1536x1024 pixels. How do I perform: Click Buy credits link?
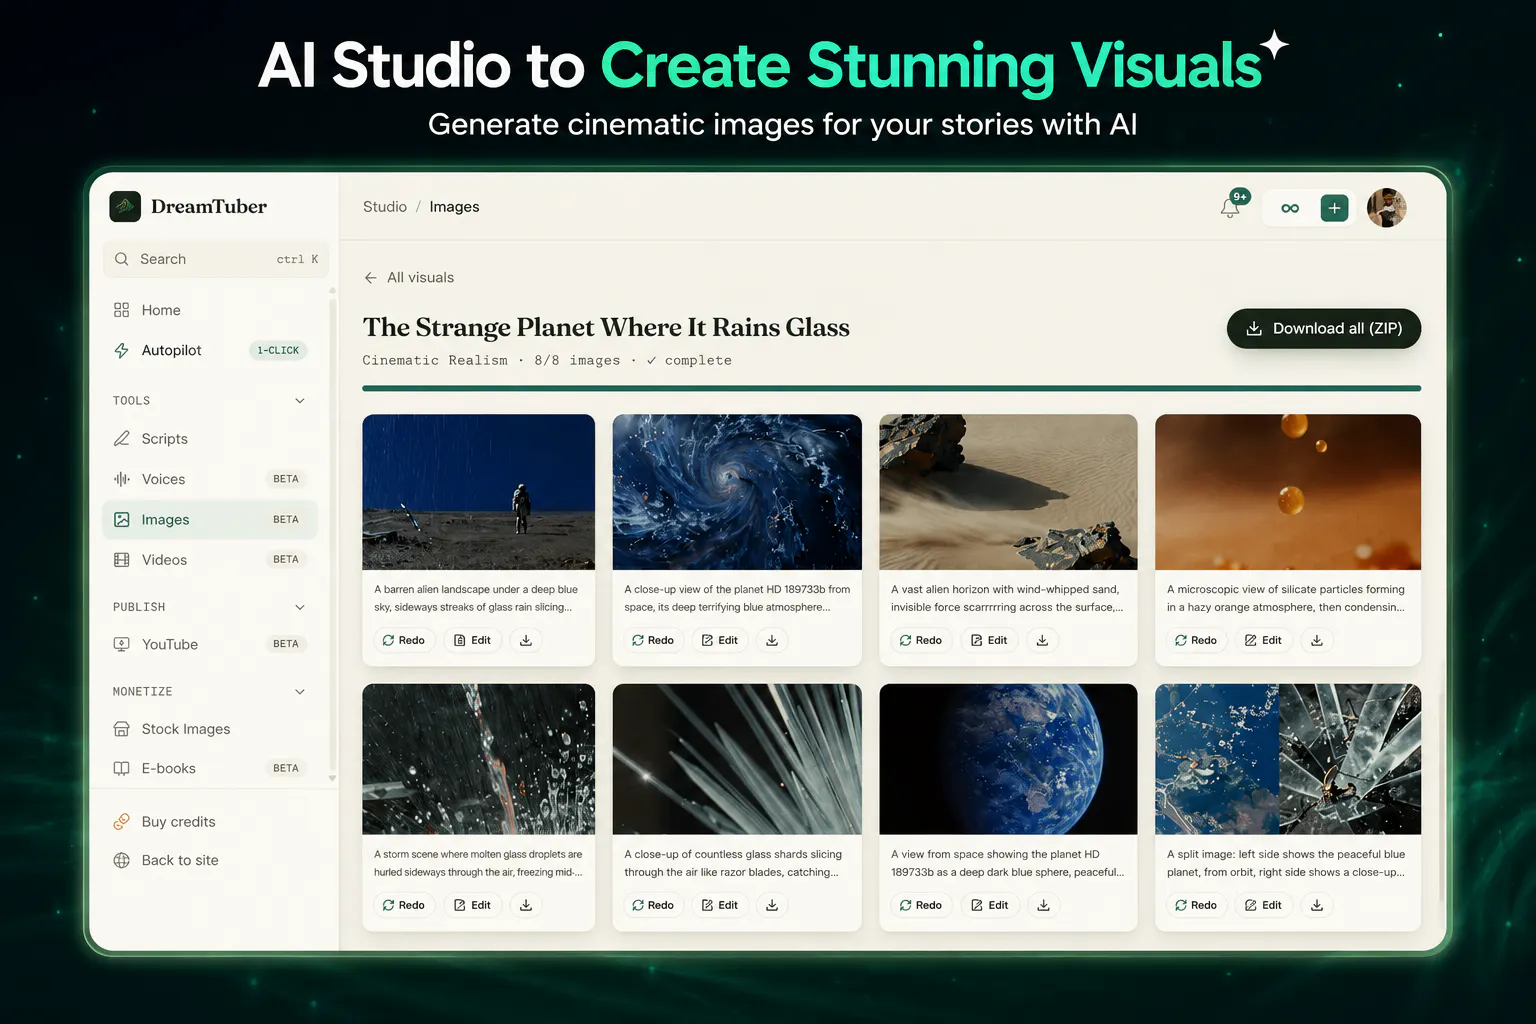165,822
